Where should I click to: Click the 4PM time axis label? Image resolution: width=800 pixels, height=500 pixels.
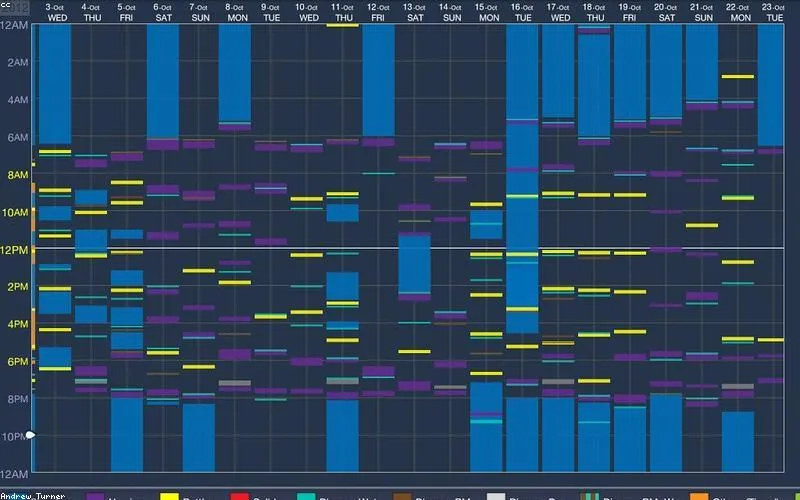pyautogui.click(x=18, y=324)
